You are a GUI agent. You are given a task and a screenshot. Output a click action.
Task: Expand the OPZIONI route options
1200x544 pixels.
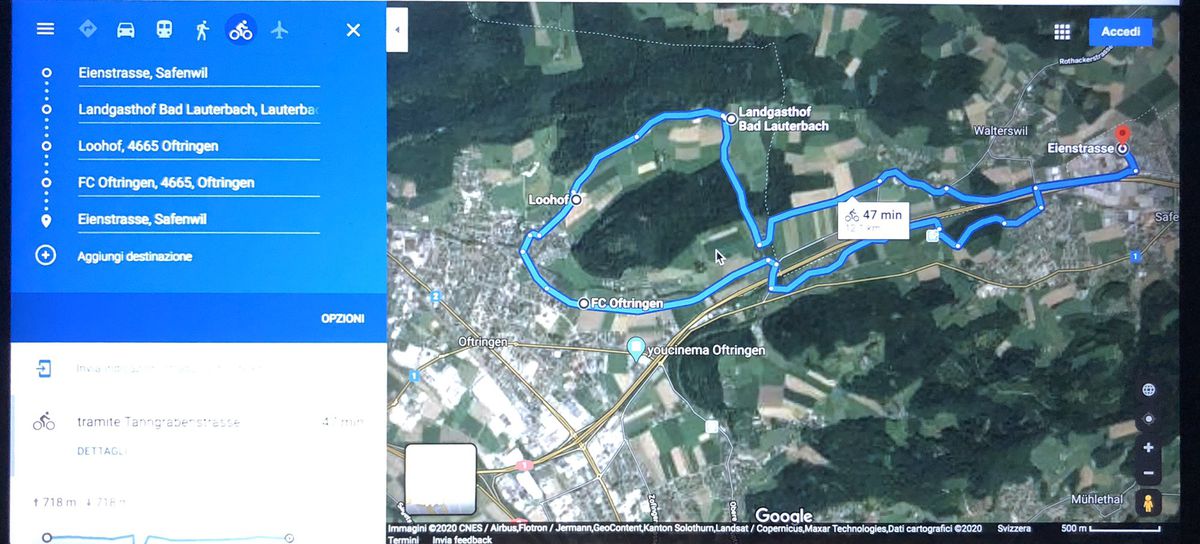[x=342, y=319]
